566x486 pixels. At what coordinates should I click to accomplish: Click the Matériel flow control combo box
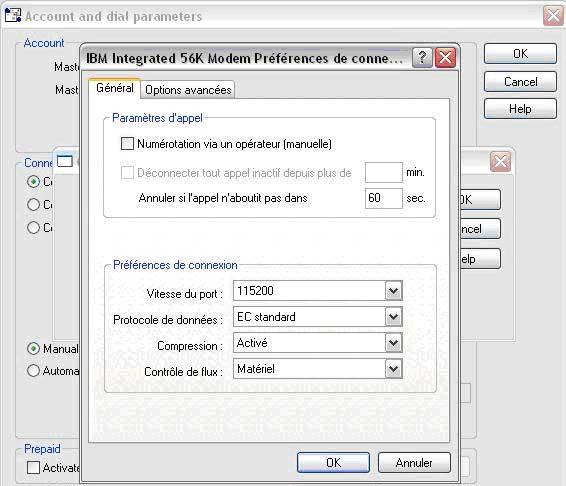[x=318, y=369]
